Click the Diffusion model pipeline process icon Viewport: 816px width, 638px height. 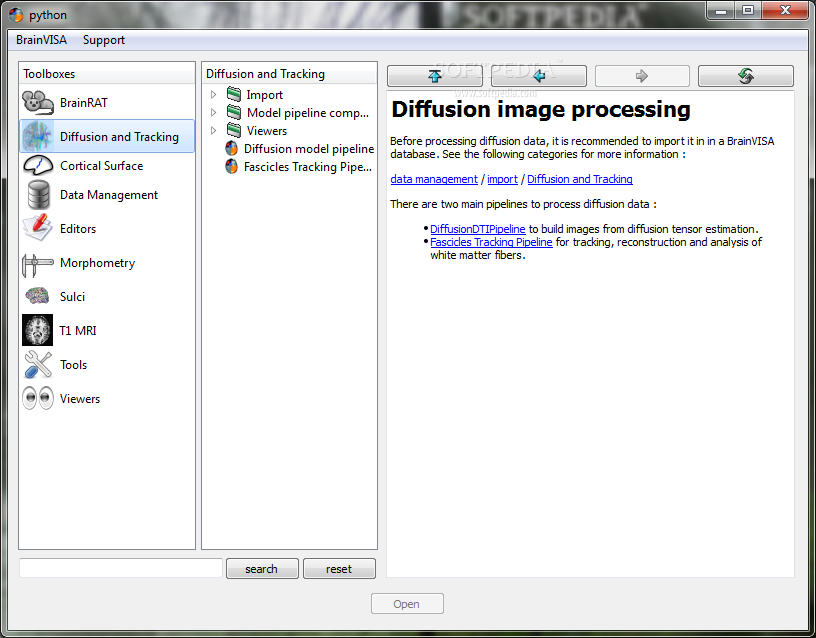point(232,148)
